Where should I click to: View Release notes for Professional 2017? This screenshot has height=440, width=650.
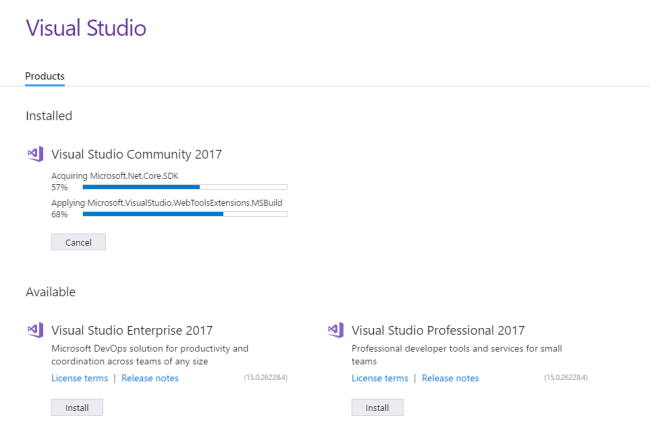[x=450, y=378]
